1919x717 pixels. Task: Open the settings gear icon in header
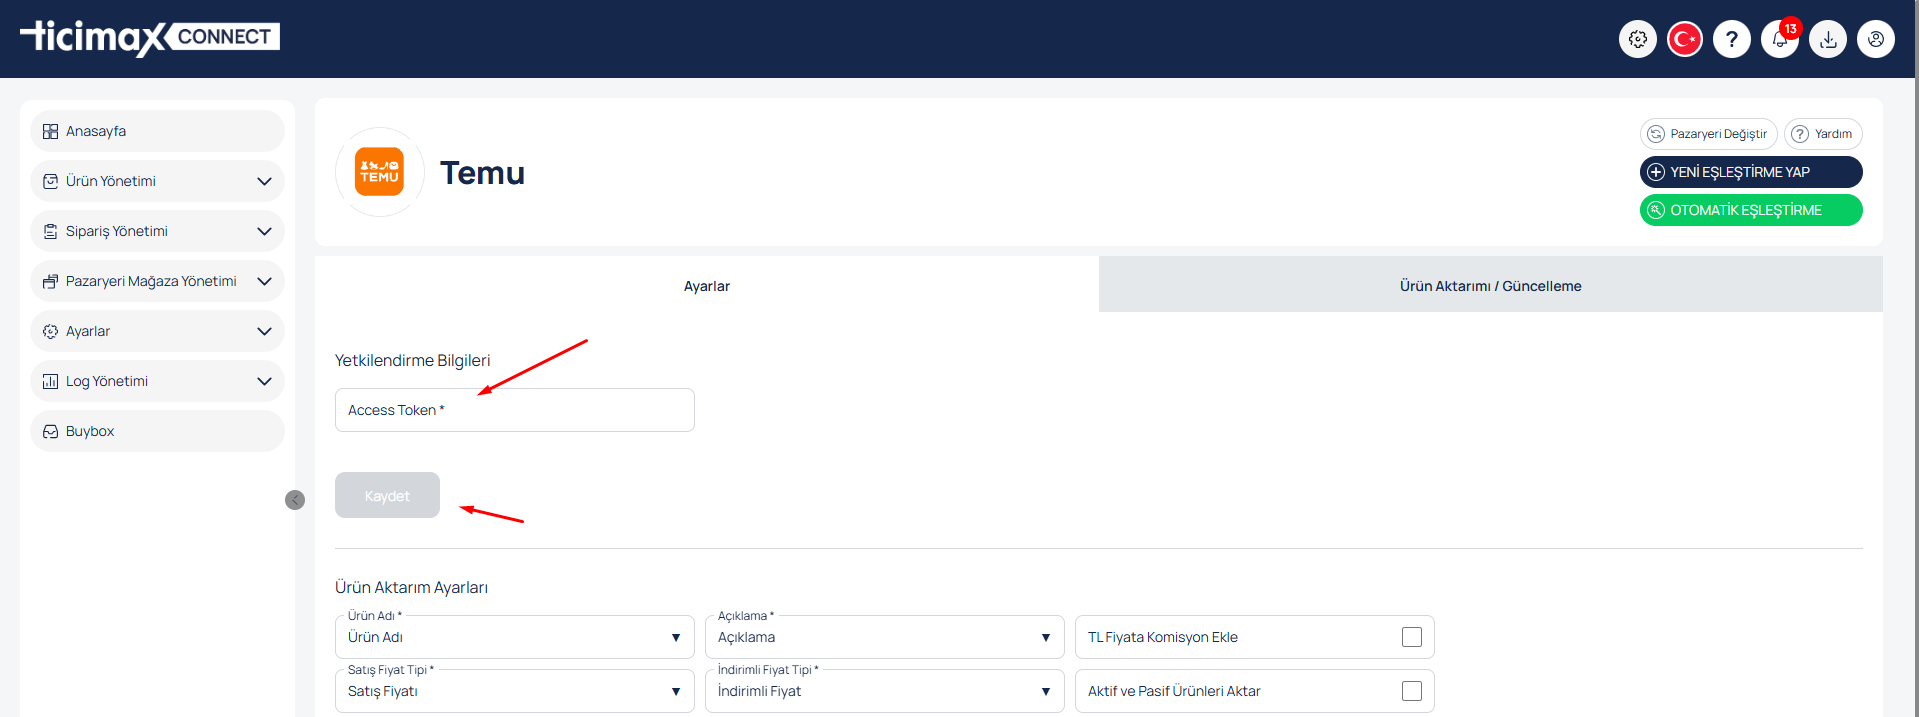click(x=1637, y=39)
